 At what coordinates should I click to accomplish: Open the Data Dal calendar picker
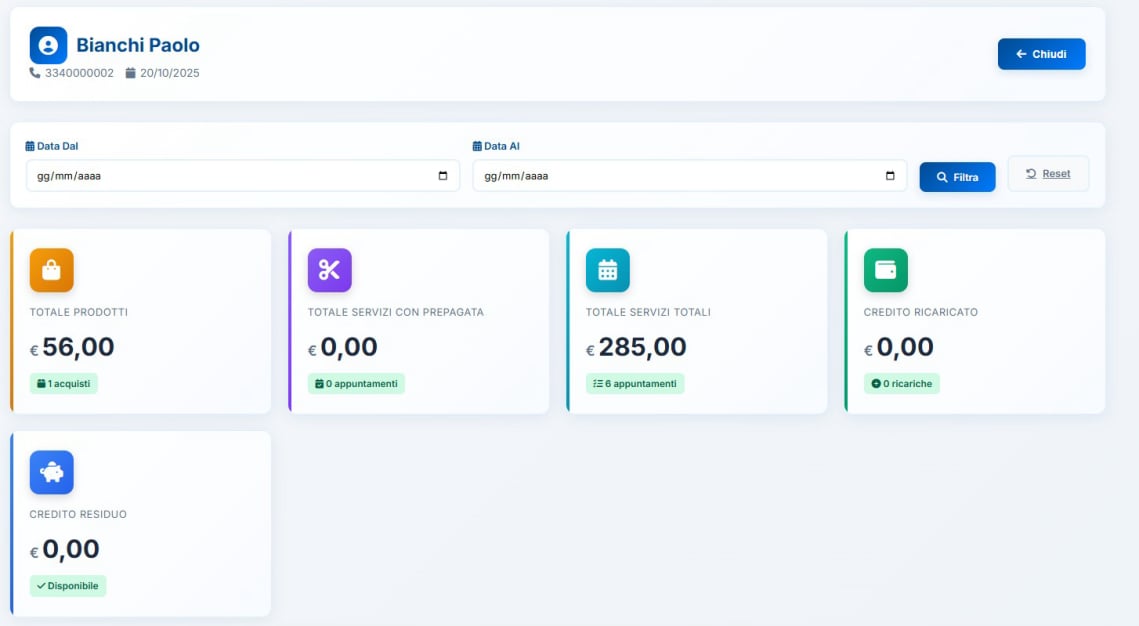pos(443,176)
